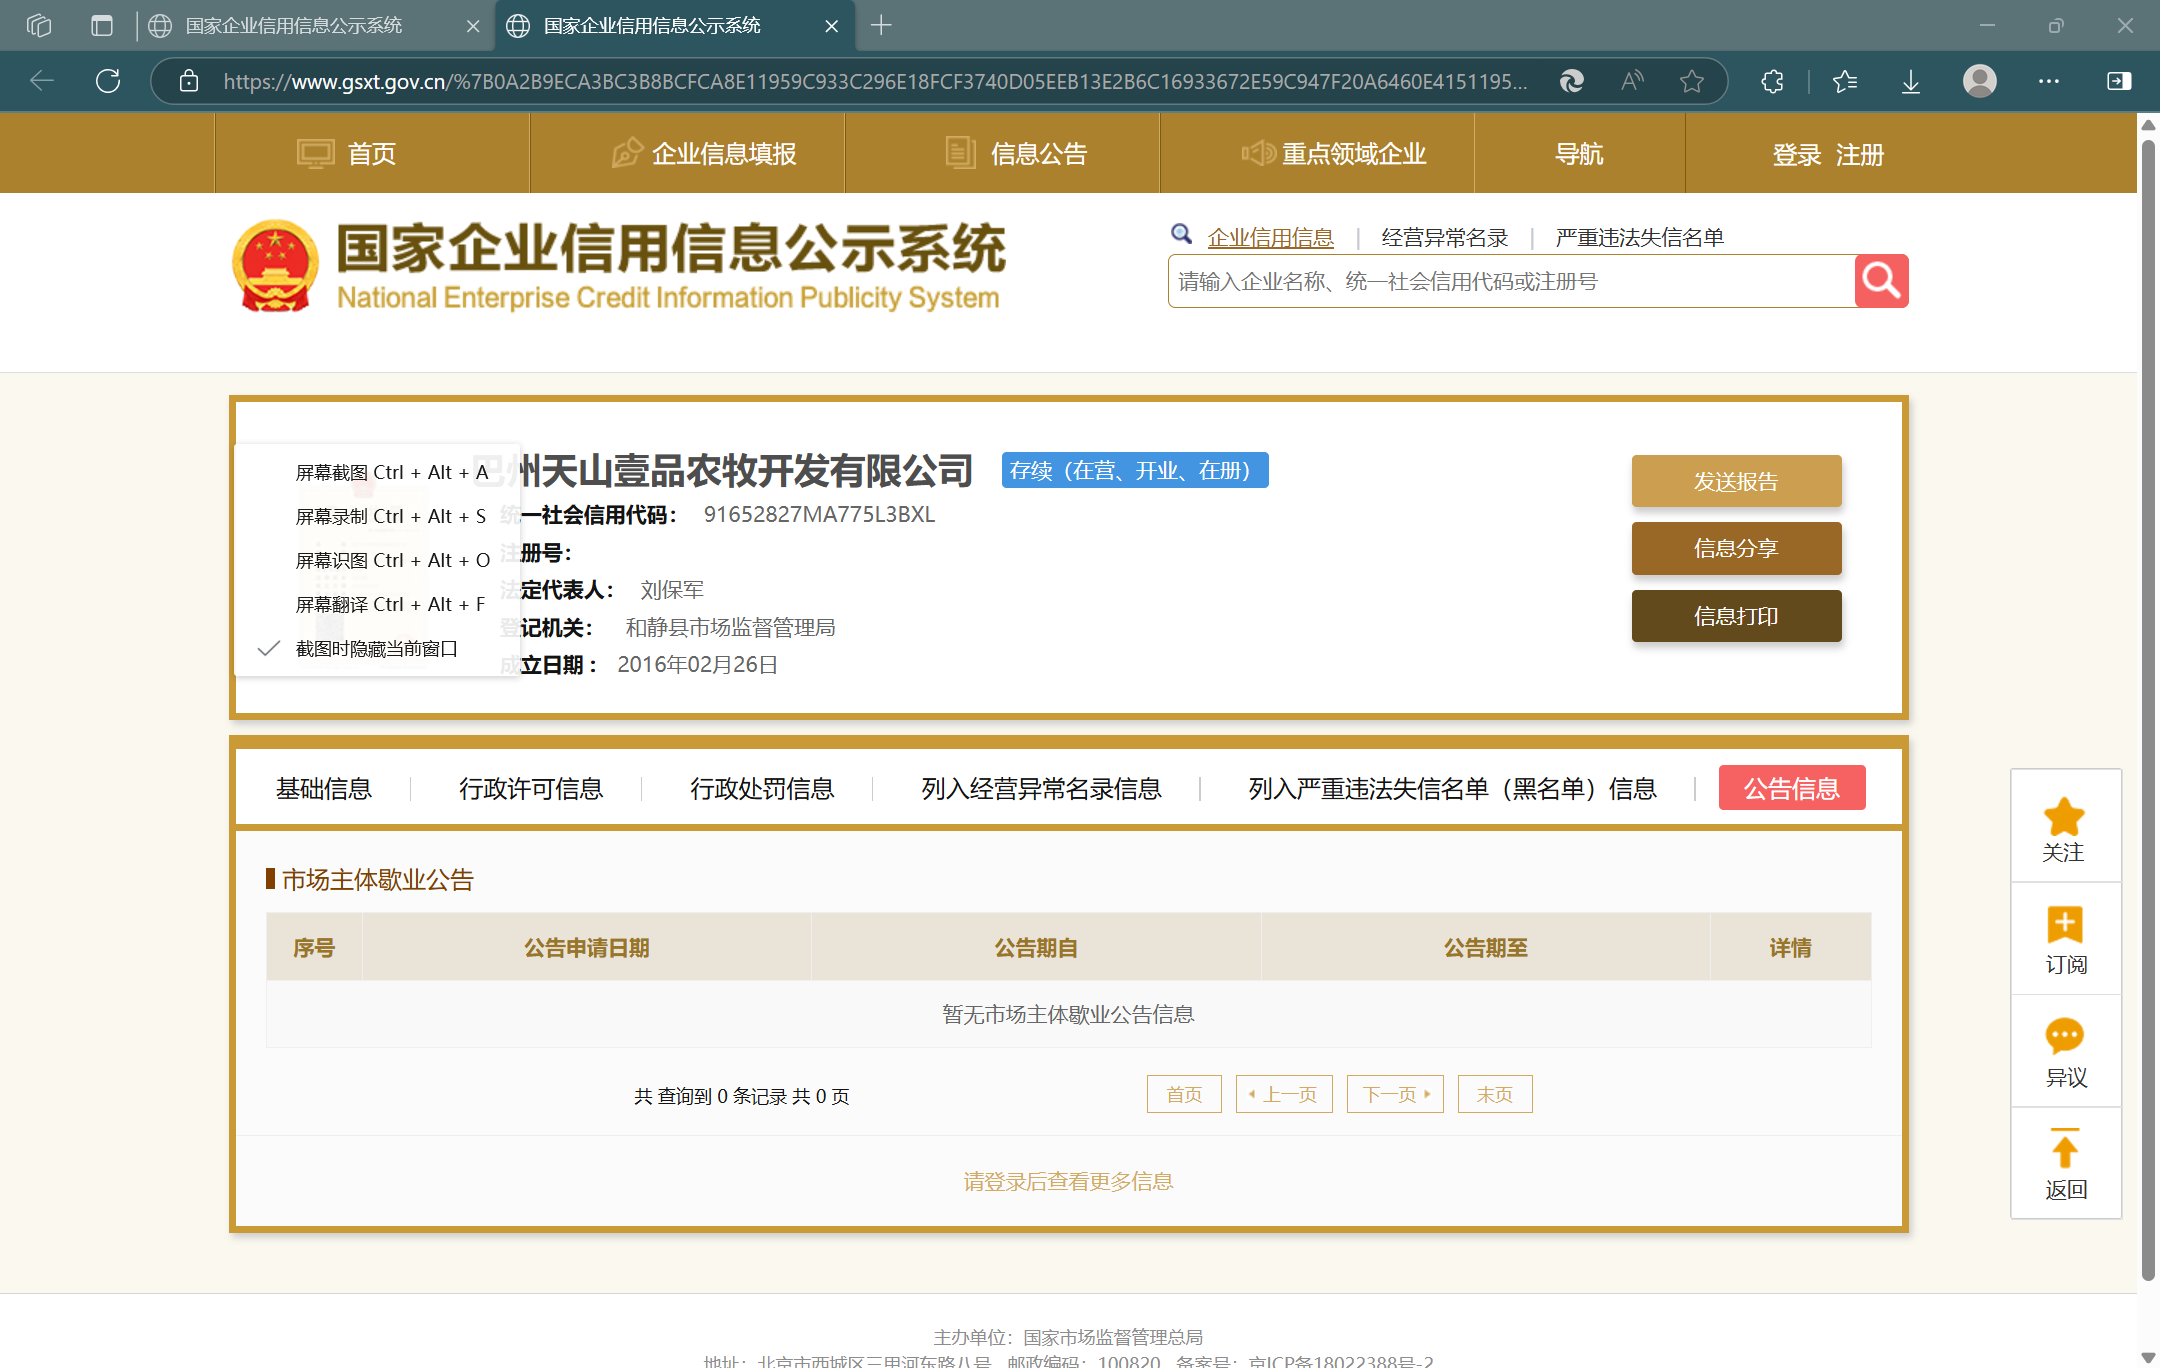
Task: Add page to favorites star icon
Action: pyautogui.click(x=1692, y=81)
